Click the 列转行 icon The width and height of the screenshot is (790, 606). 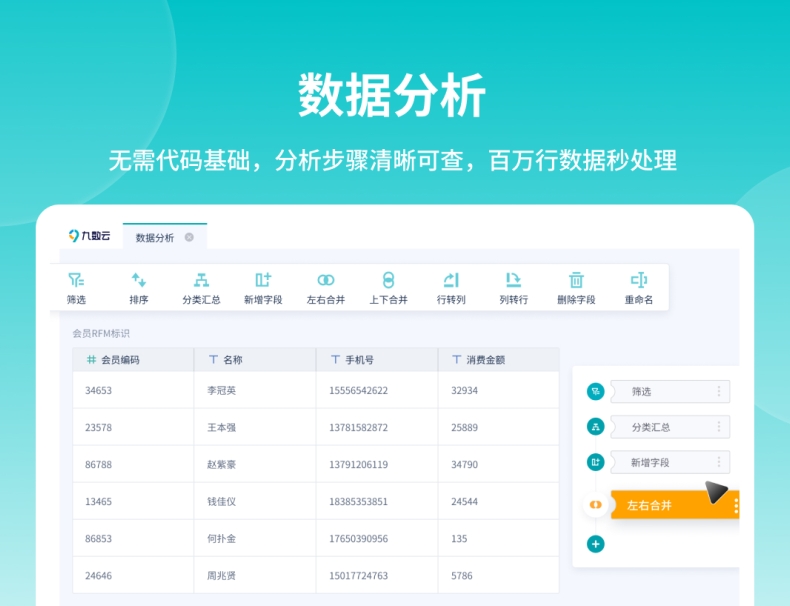[x=513, y=280]
